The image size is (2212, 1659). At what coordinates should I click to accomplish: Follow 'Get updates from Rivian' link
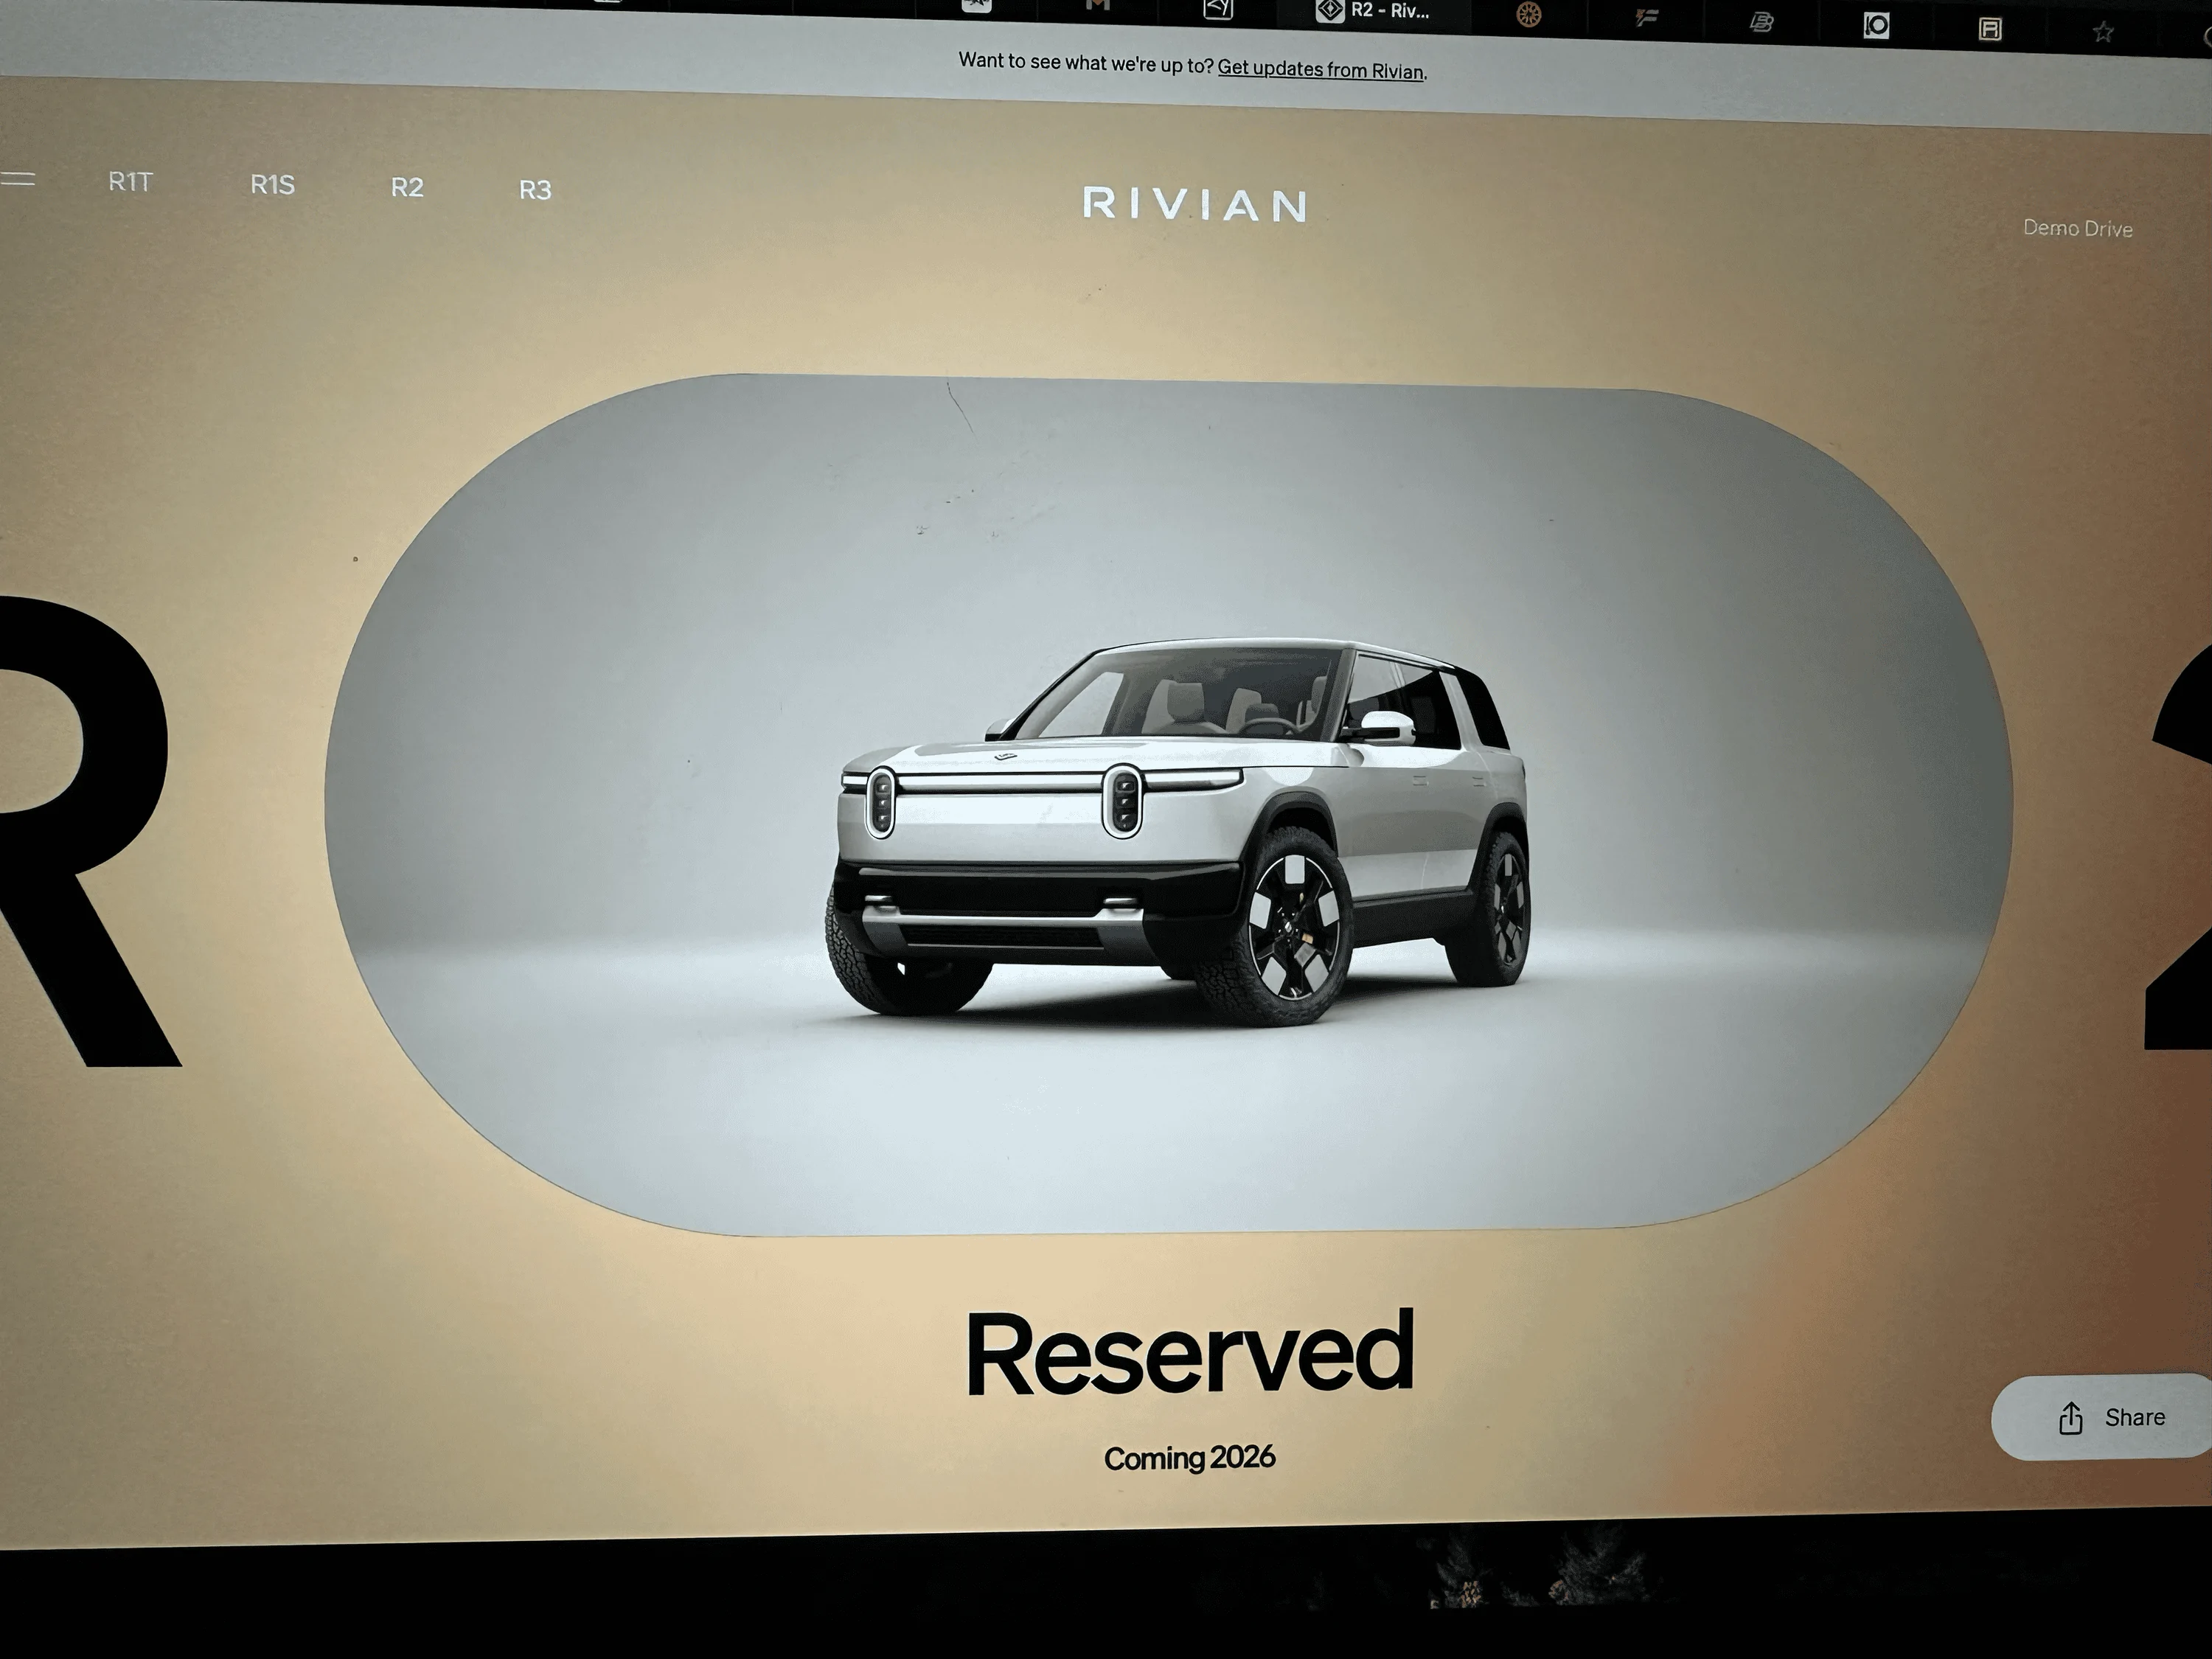point(1321,70)
